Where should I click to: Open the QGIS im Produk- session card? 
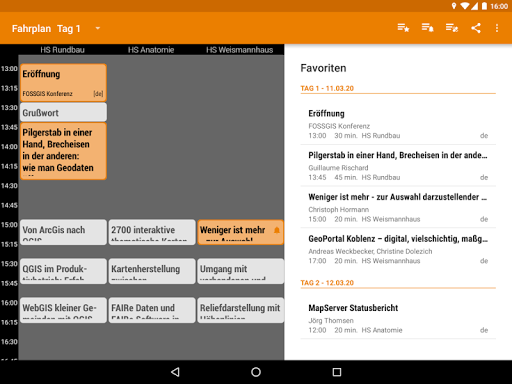pos(63,271)
